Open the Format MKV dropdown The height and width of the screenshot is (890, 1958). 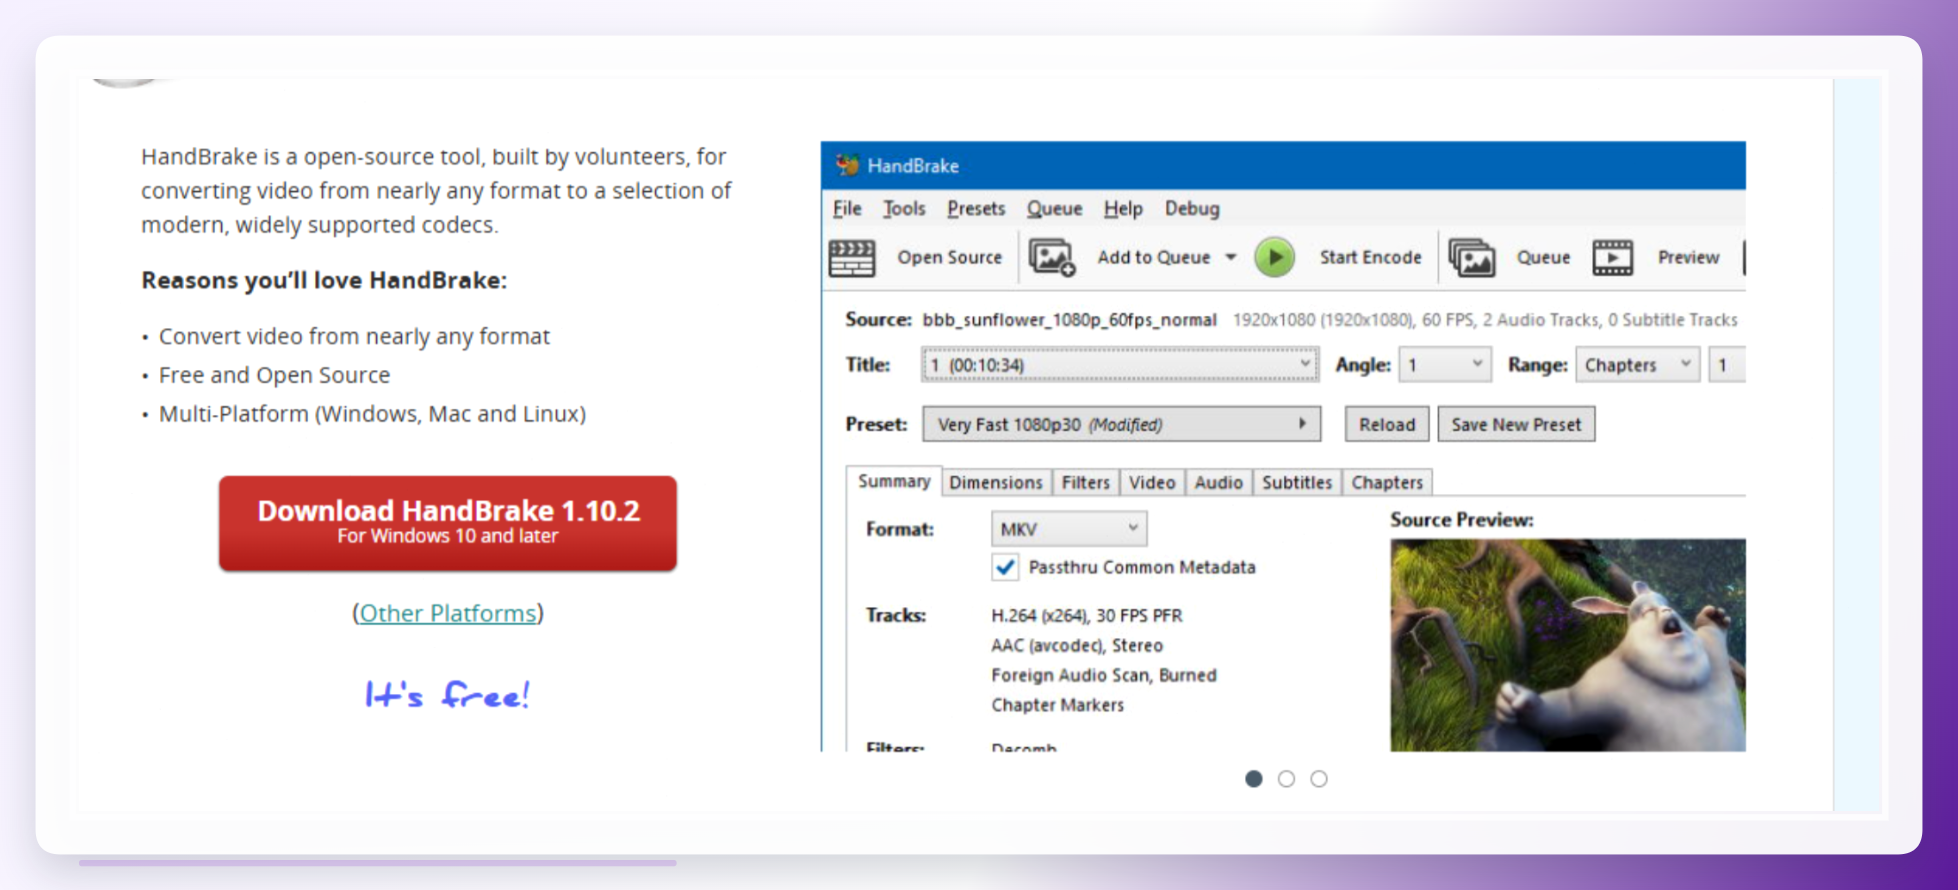[1069, 529]
